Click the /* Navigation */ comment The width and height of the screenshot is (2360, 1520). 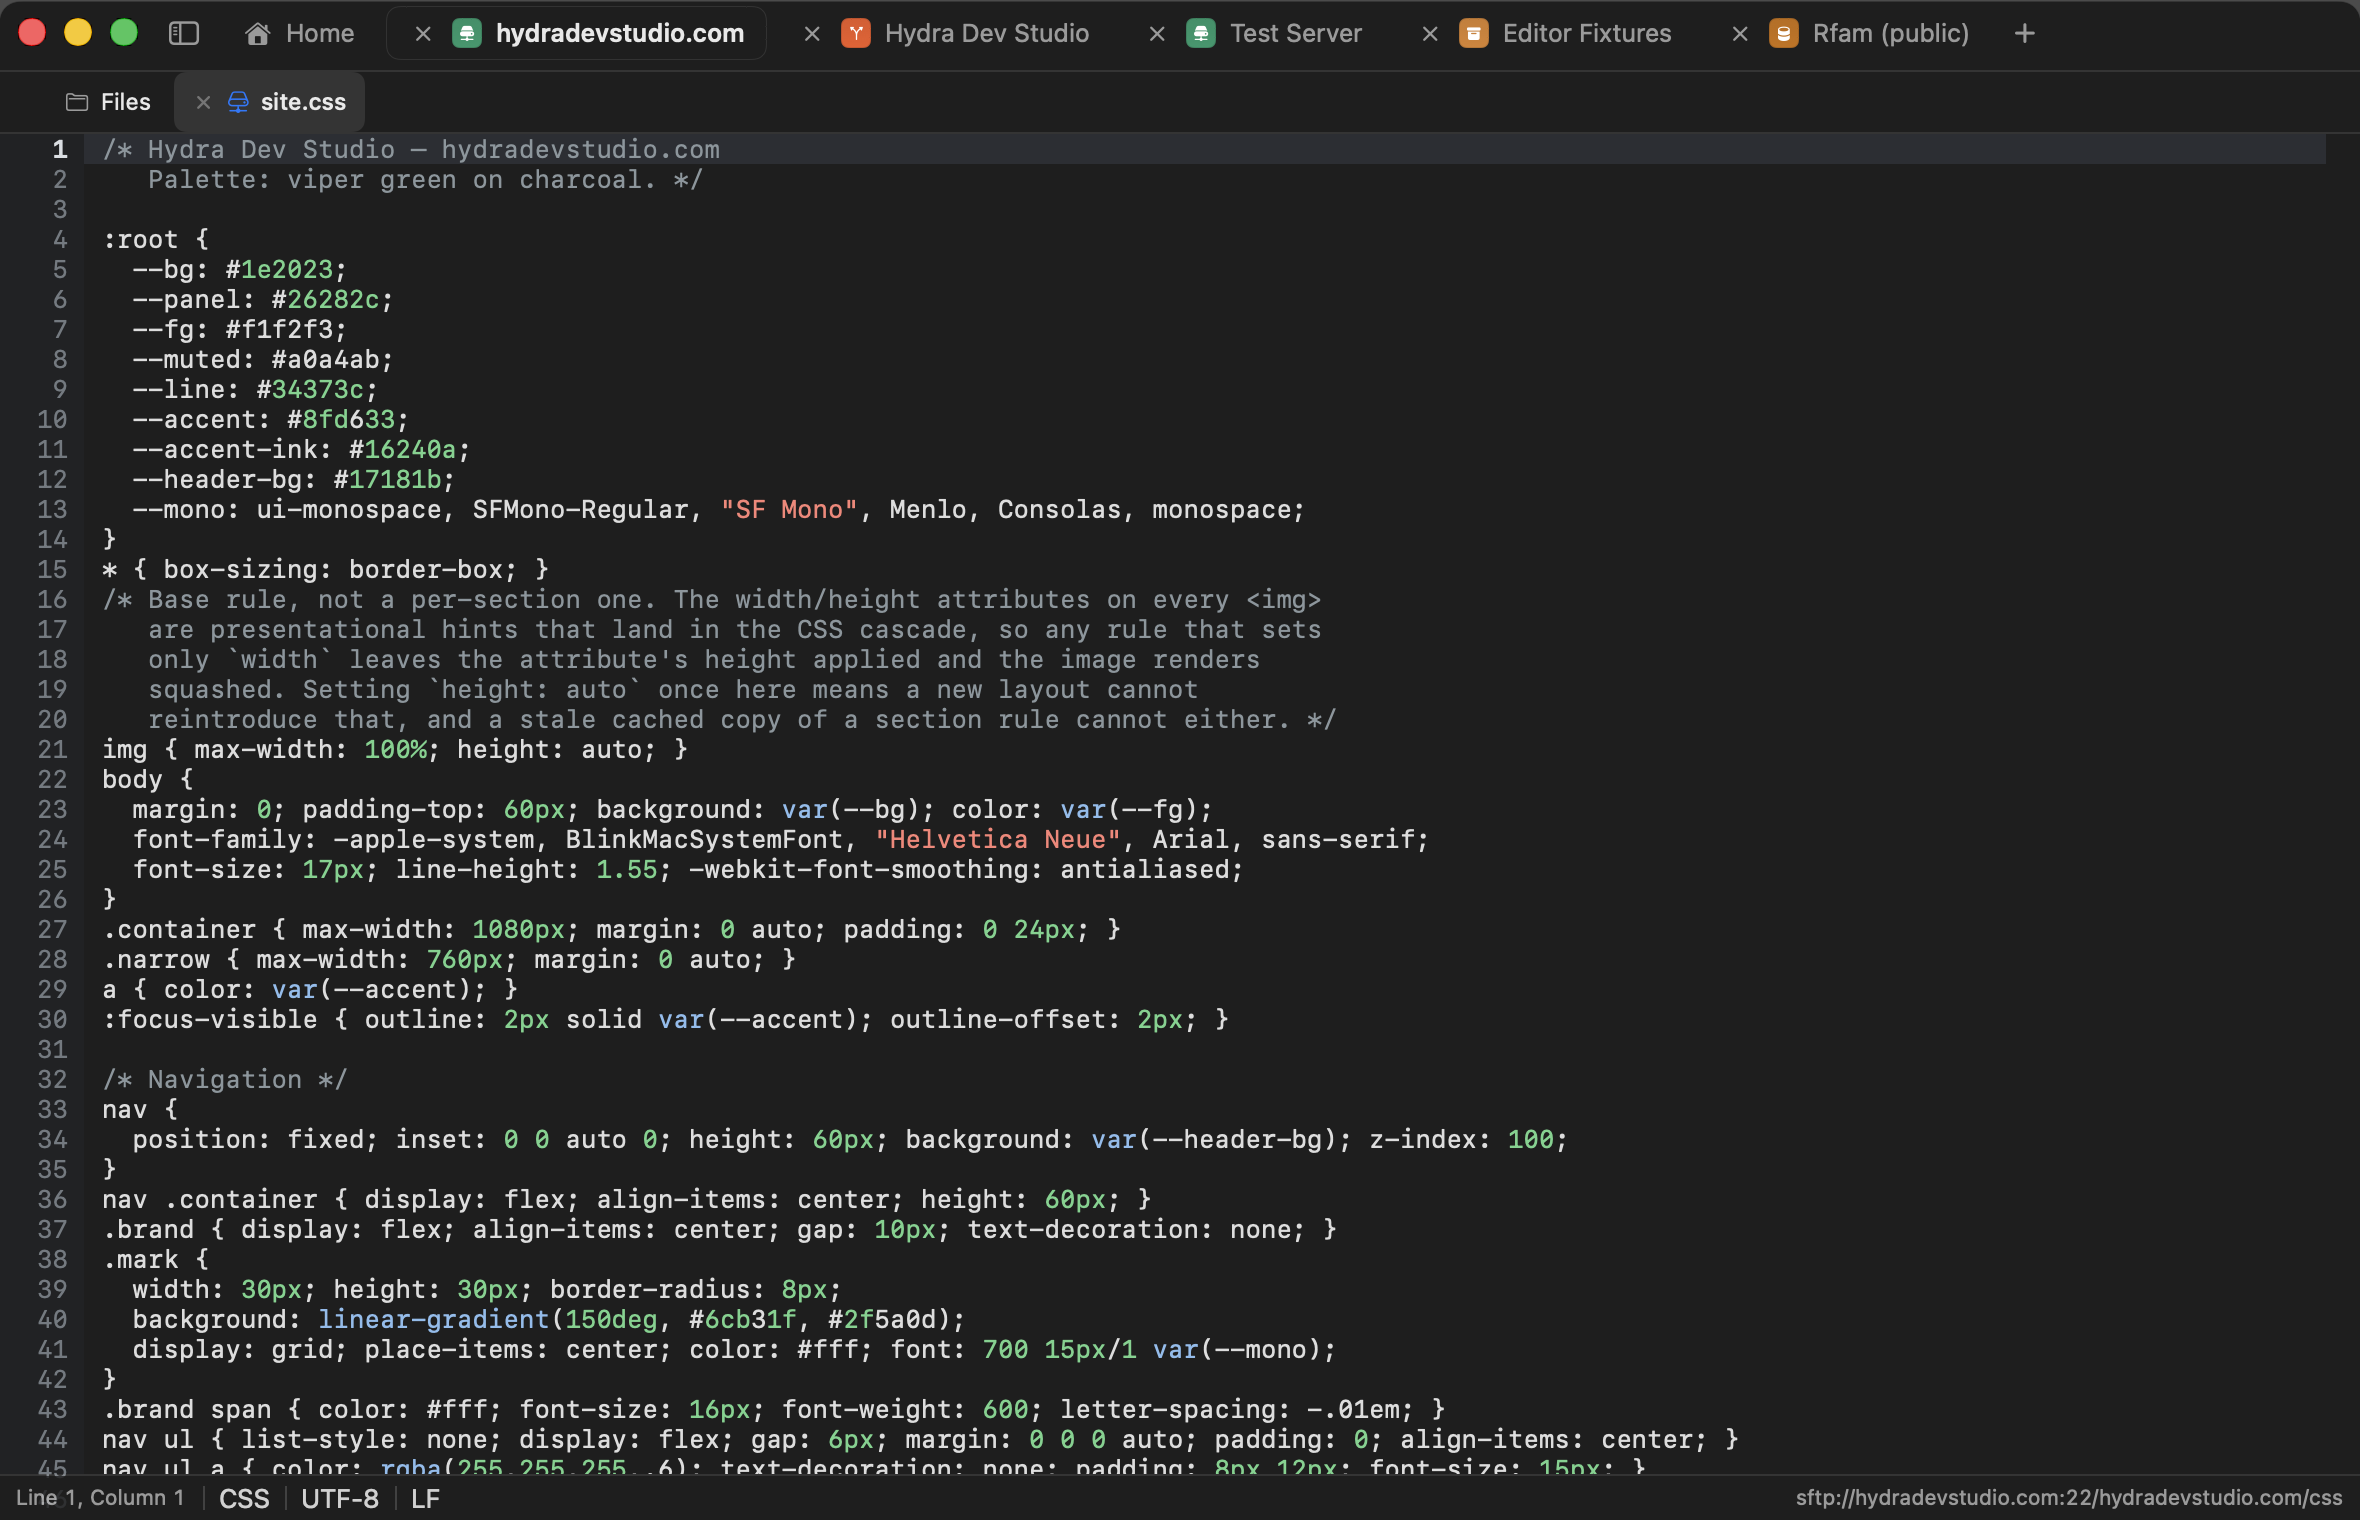[224, 1079]
